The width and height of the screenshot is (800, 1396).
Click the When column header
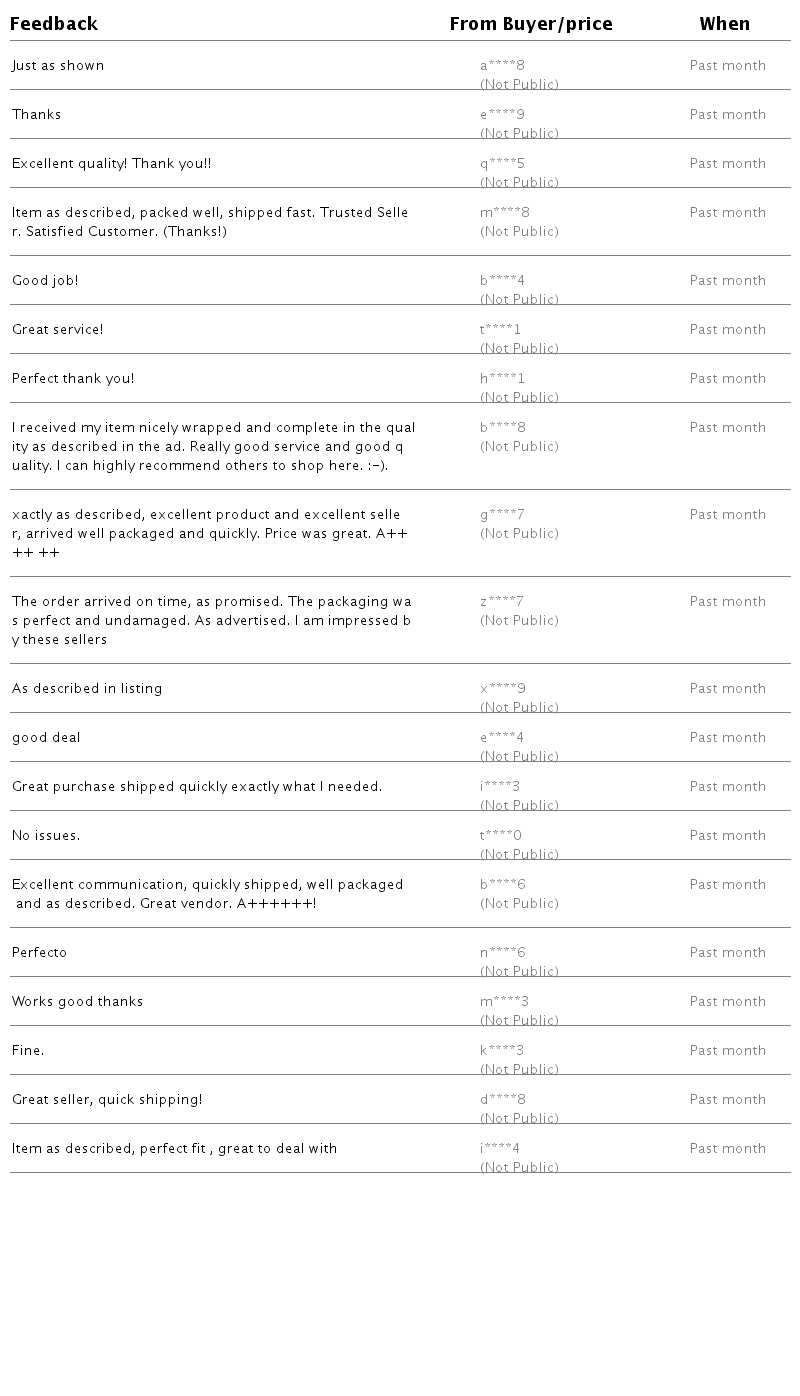pos(724,24)
